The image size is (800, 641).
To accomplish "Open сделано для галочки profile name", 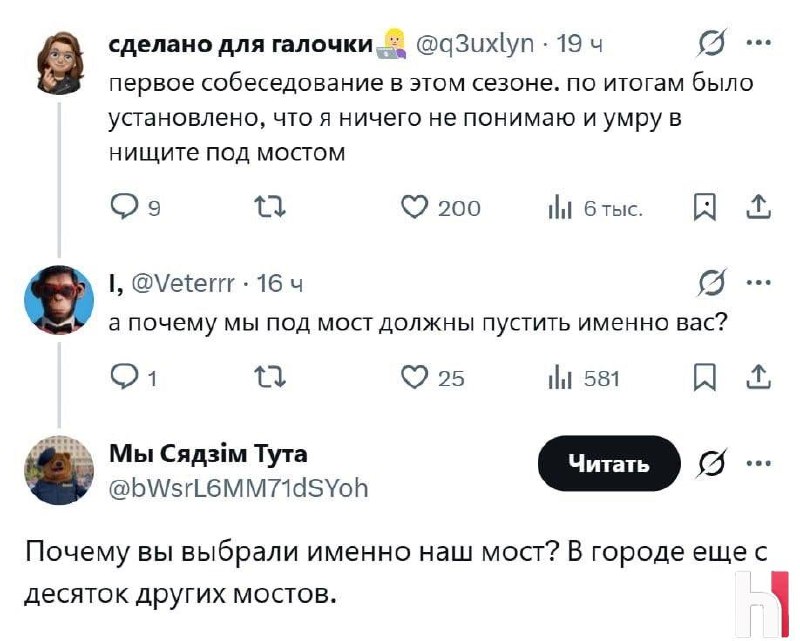I will pyautogui.click(x=241, y=45).
